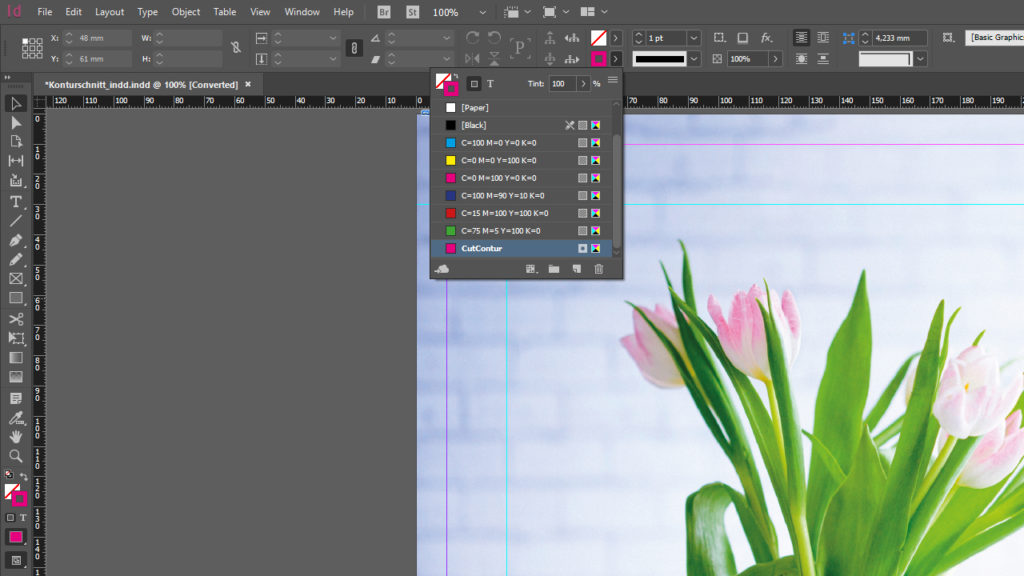Toggle Formatting affects container in Swatches panel
This screenshot has height=576, width=1024.
click(x=474, y=84)
